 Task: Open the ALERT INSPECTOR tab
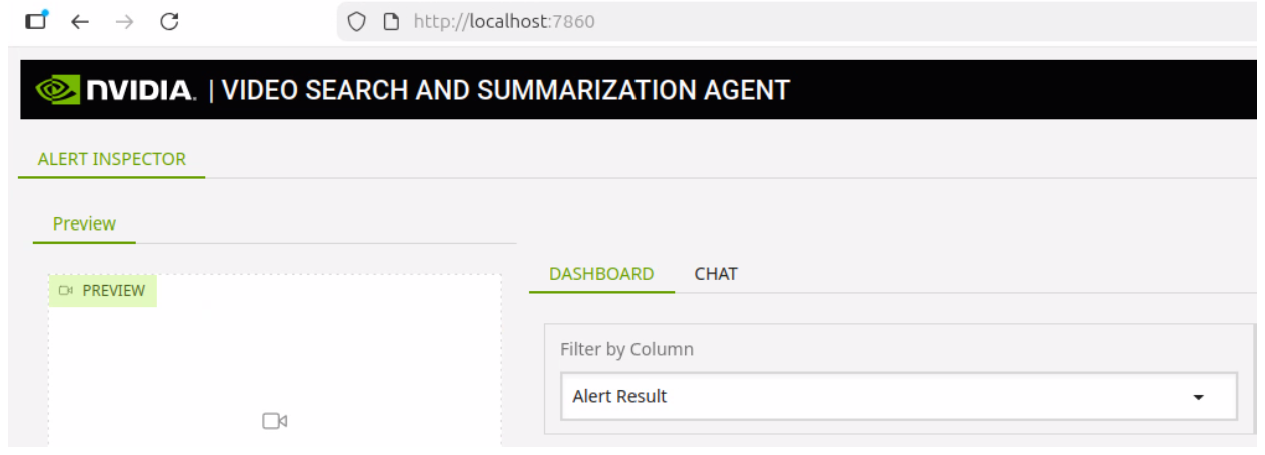(x=111, y=159)
